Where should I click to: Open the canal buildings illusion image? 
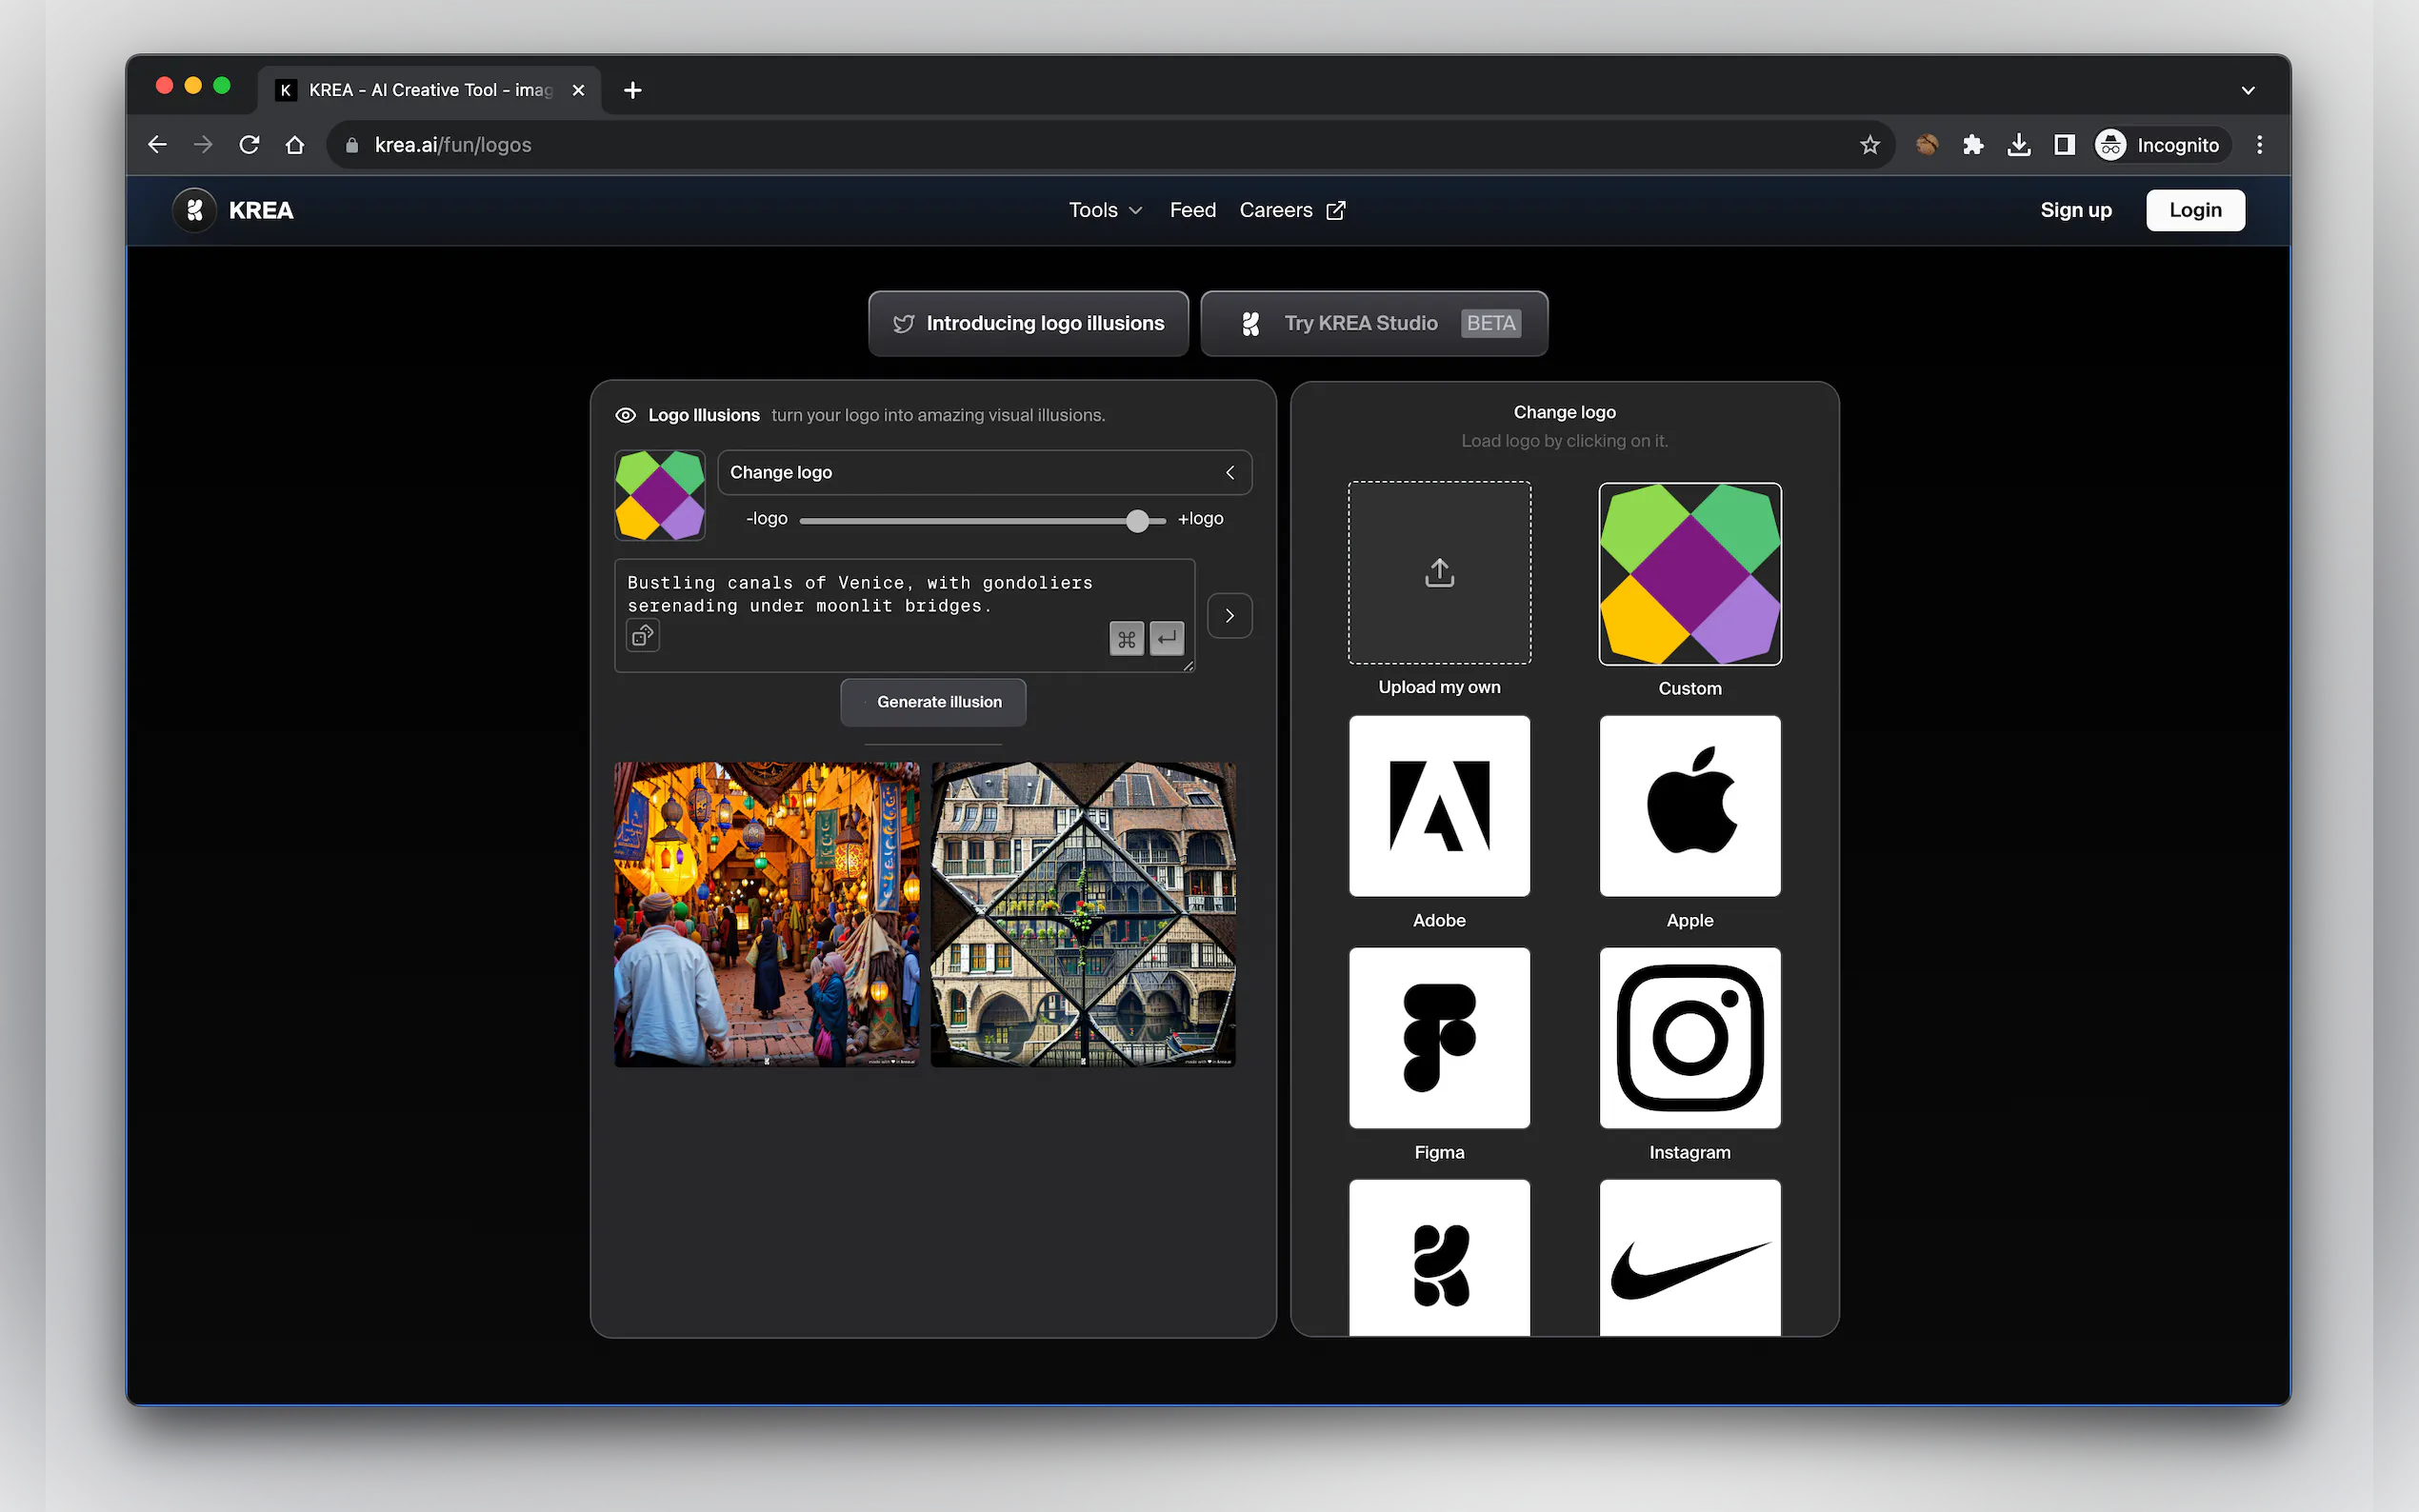pyautogui.click(x=1083, y=914)
